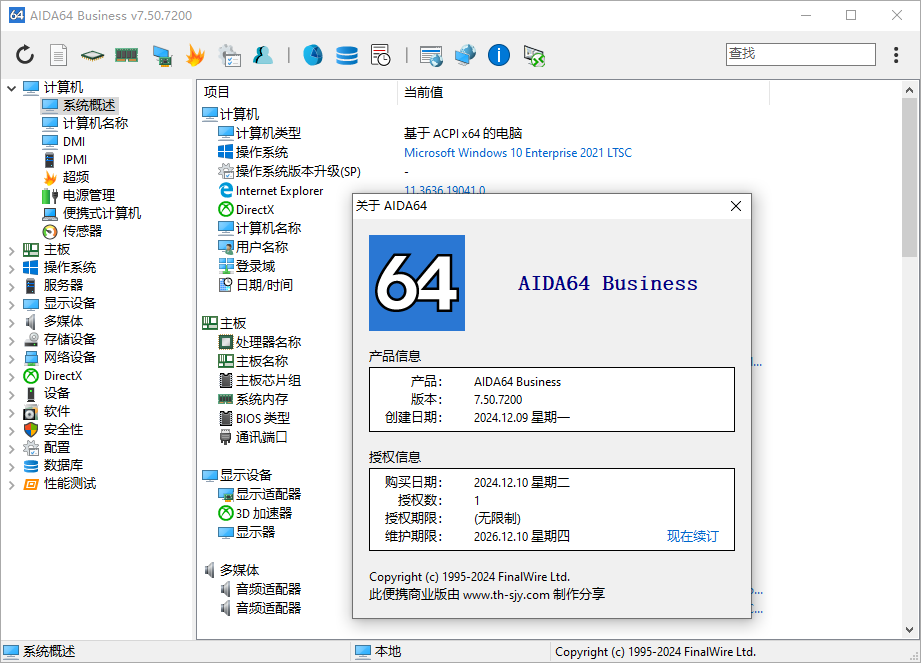Image resolution: width=921 pixels, height=663 pixels.
Task: Click the blue database disks toolbar icon
Action: click(x=347, y=55)
